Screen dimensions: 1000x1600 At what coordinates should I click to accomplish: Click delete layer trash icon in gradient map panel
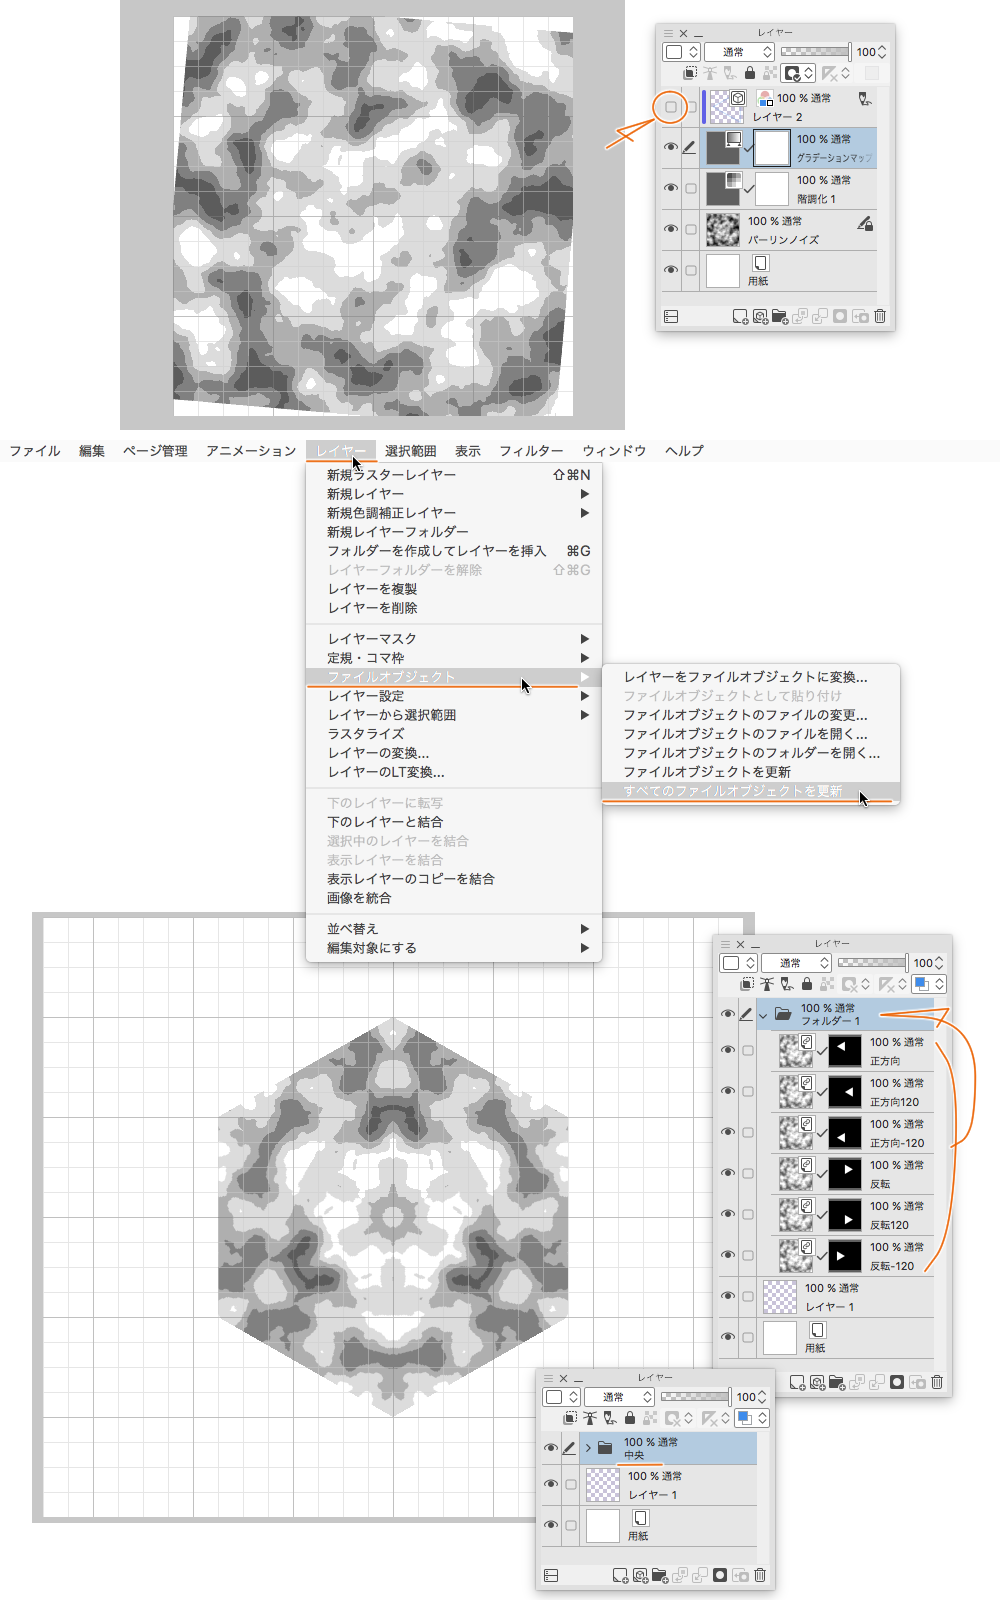(880, 317)
